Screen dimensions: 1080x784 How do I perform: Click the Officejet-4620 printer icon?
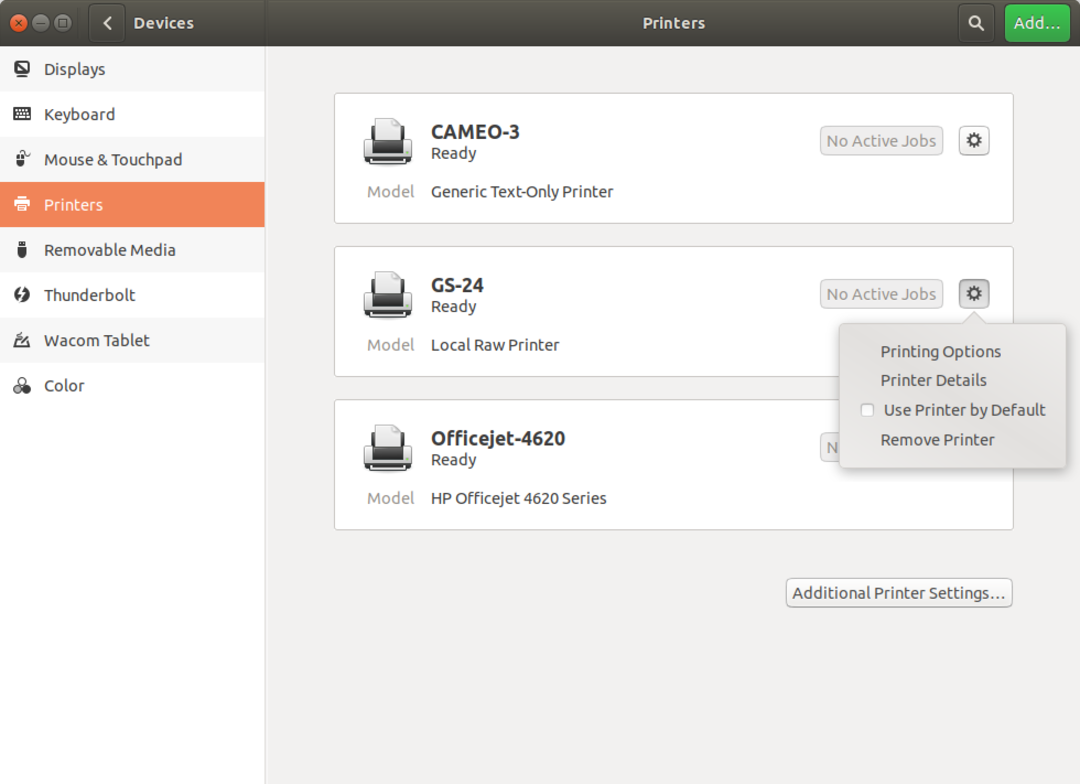(387, 448)
